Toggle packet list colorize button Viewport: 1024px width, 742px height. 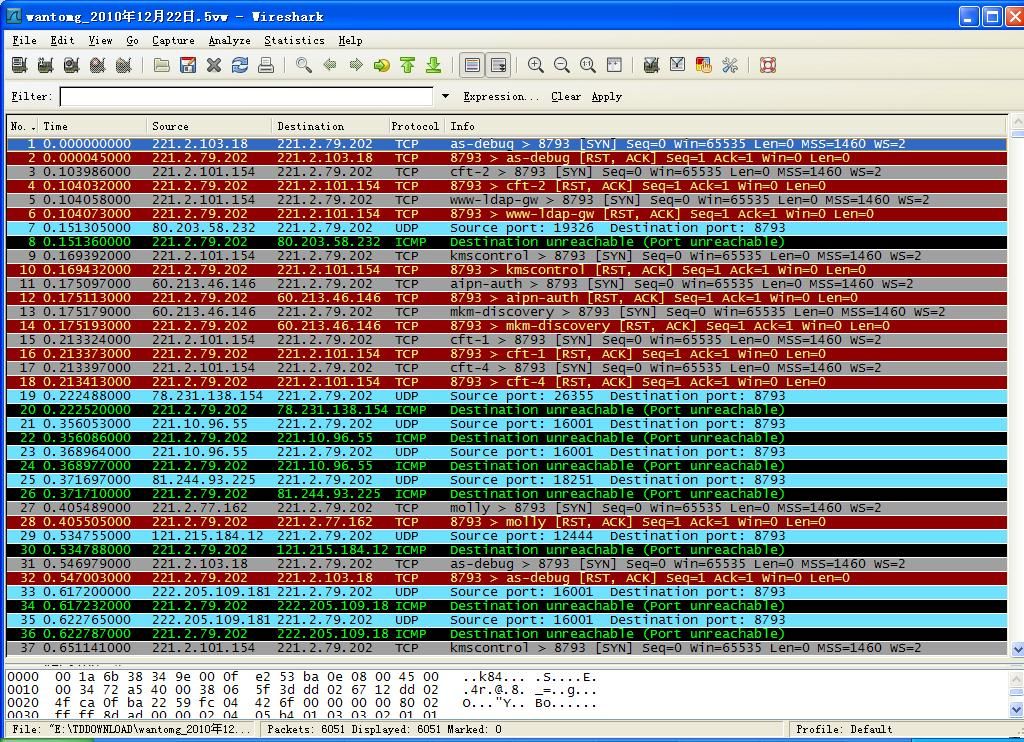tap(472, 65)
